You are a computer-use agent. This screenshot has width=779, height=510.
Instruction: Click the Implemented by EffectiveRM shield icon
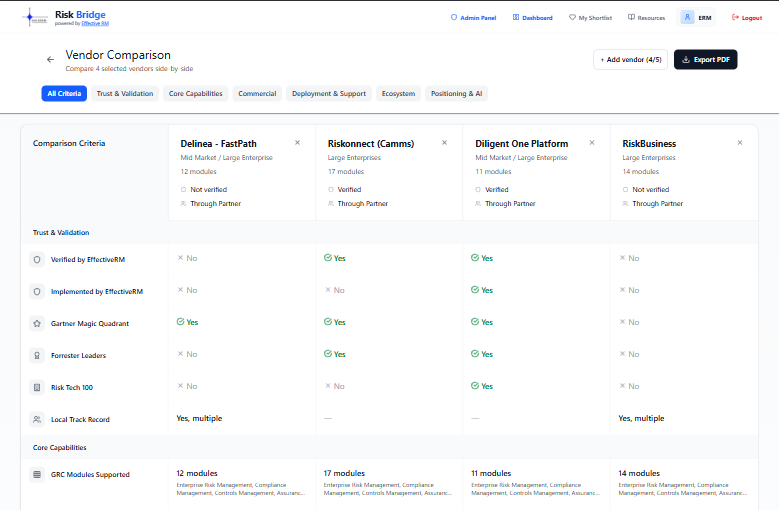pos(37,291)
